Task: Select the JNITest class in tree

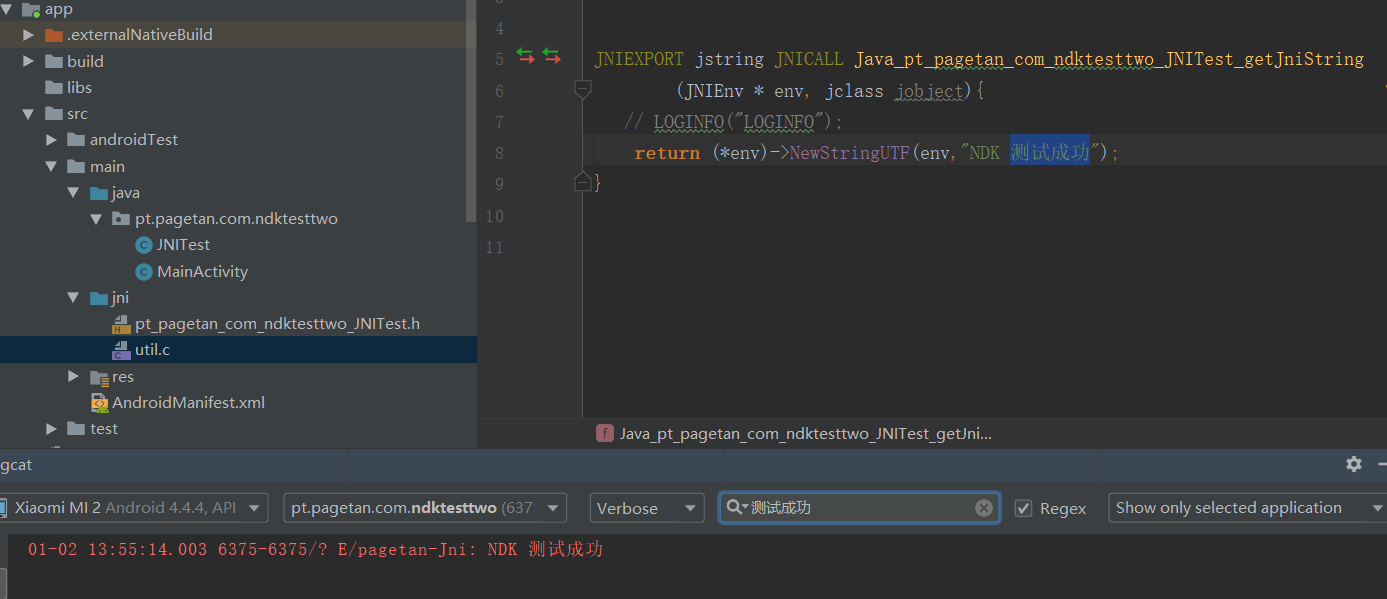Action: 183,245
